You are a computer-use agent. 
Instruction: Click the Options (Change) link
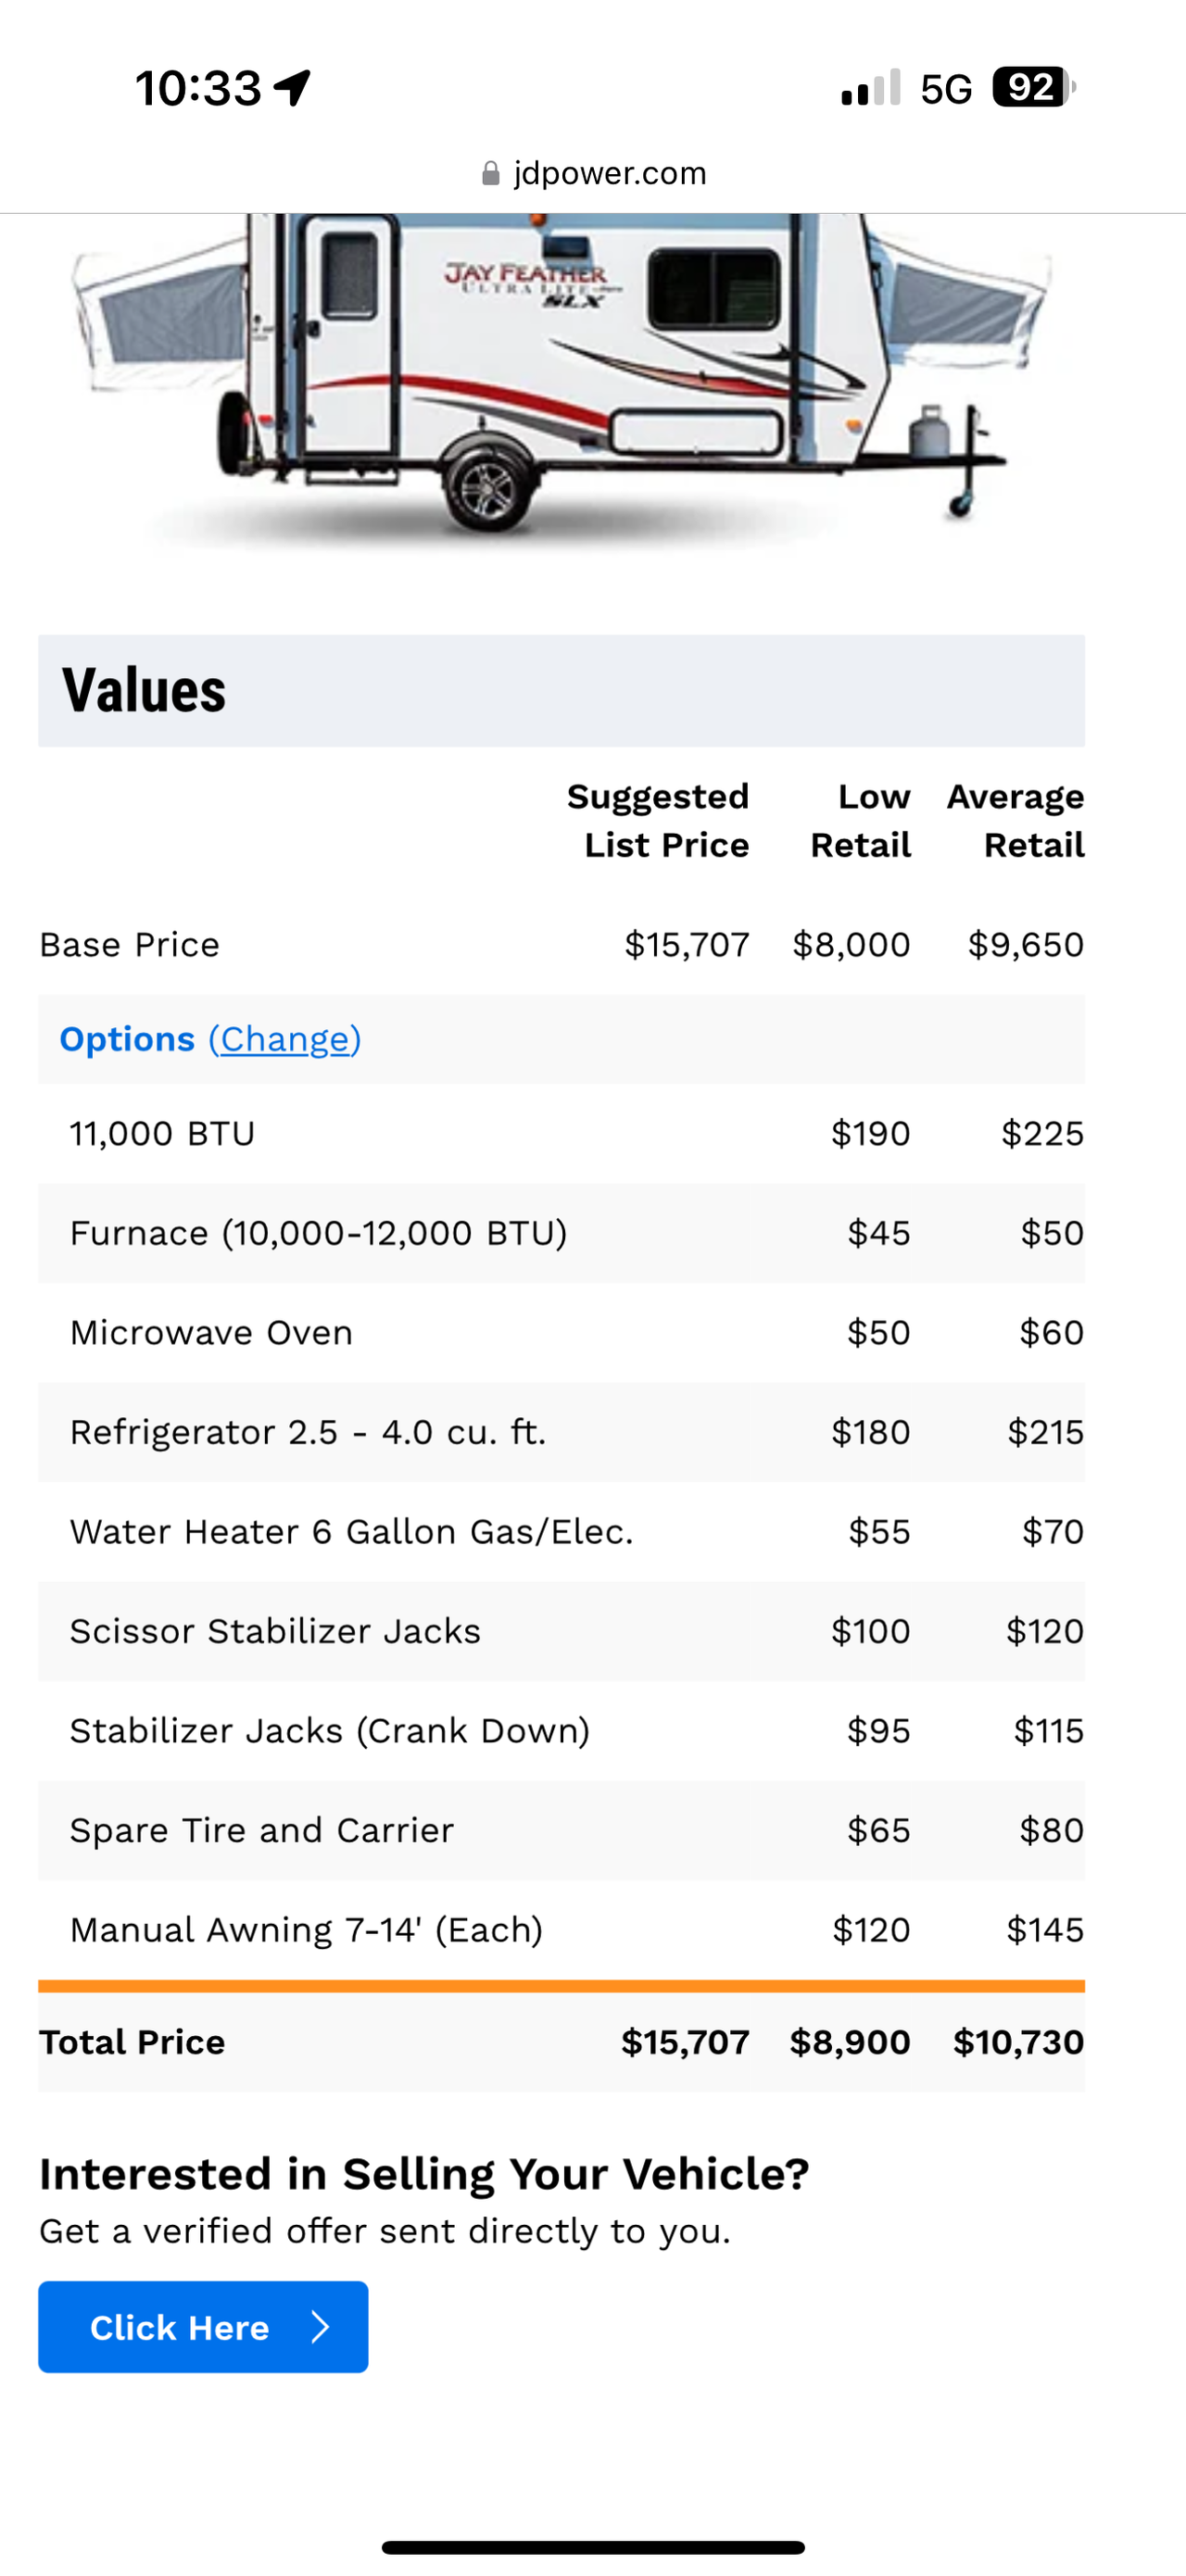coord(285,1039)
